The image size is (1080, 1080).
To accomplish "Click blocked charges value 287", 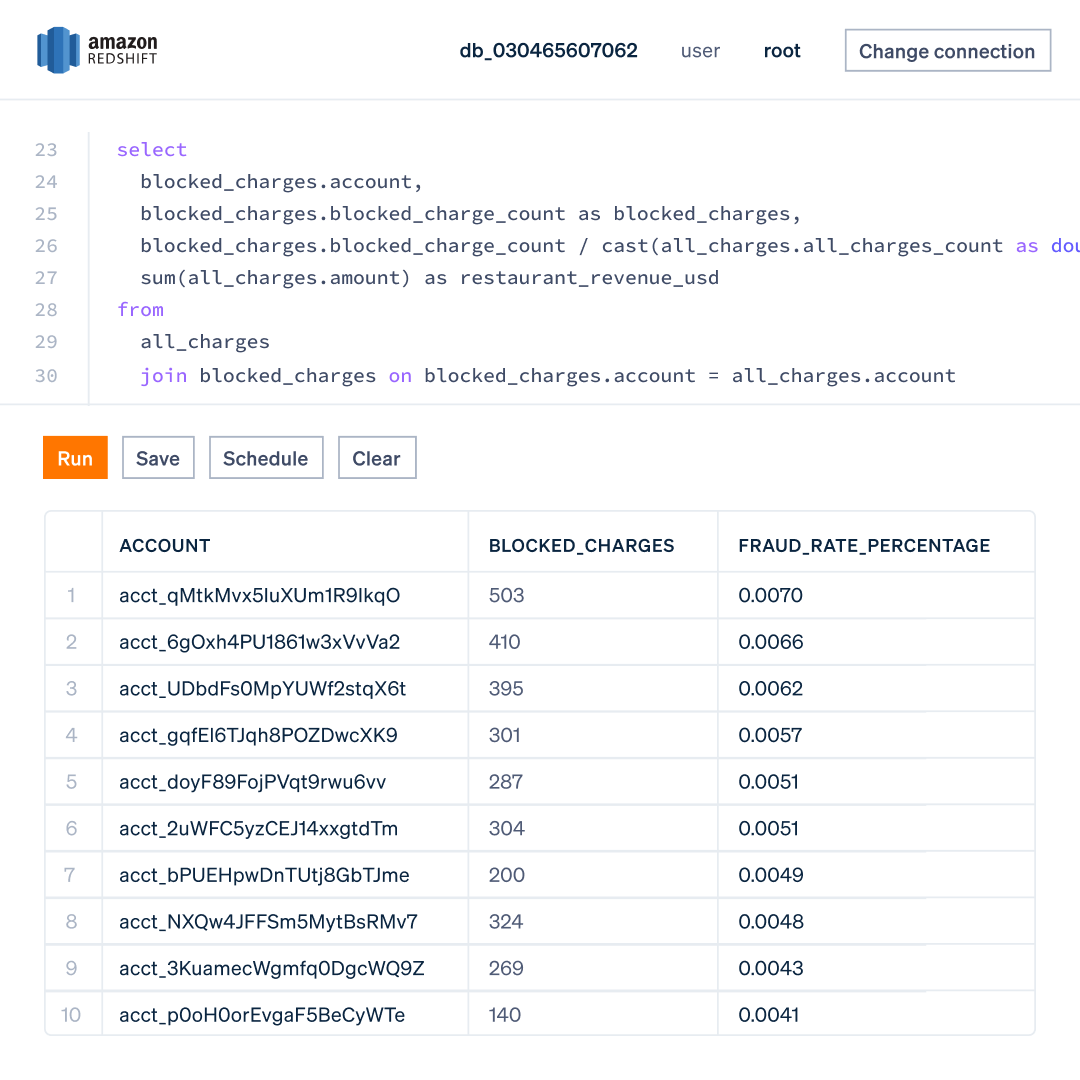I will click(506, 782).
